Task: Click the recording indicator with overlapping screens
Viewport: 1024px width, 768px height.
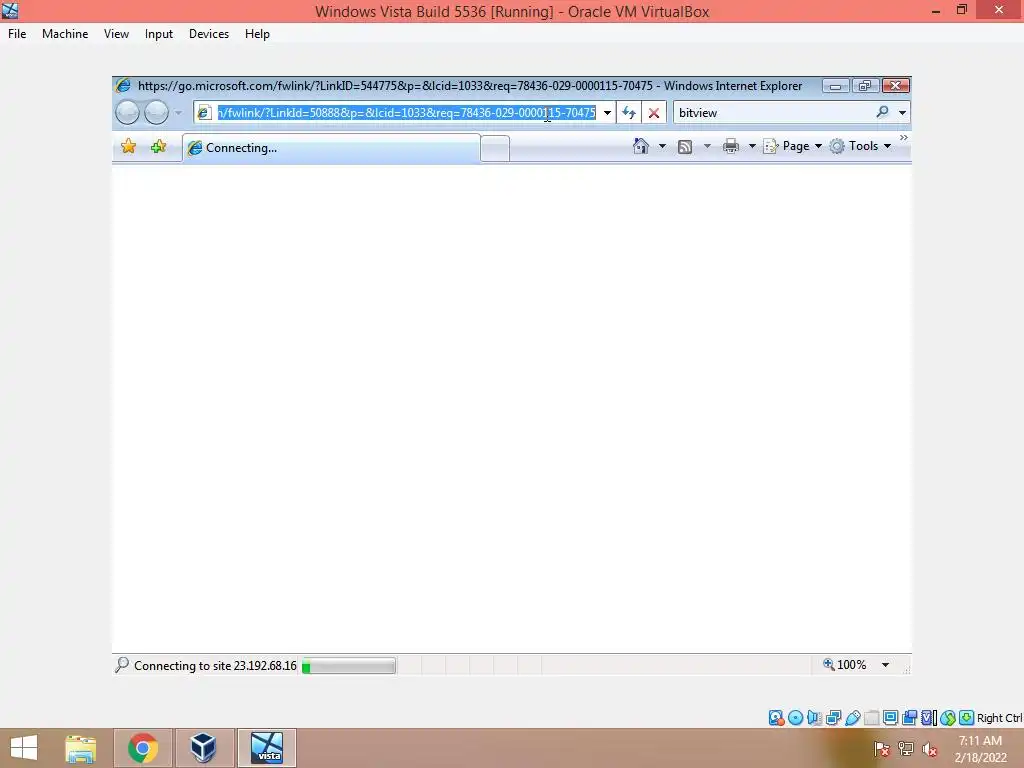Action: [x=909, y=718]
